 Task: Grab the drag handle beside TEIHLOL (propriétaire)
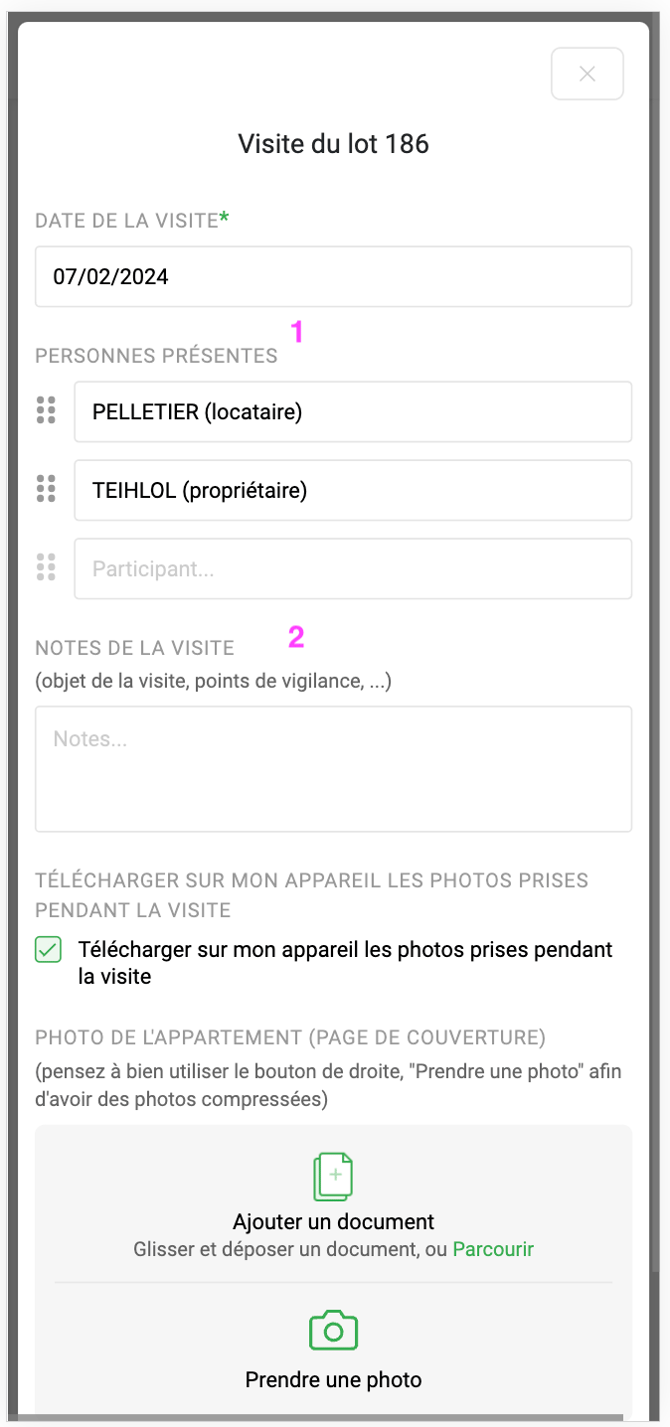click(46, 489)
